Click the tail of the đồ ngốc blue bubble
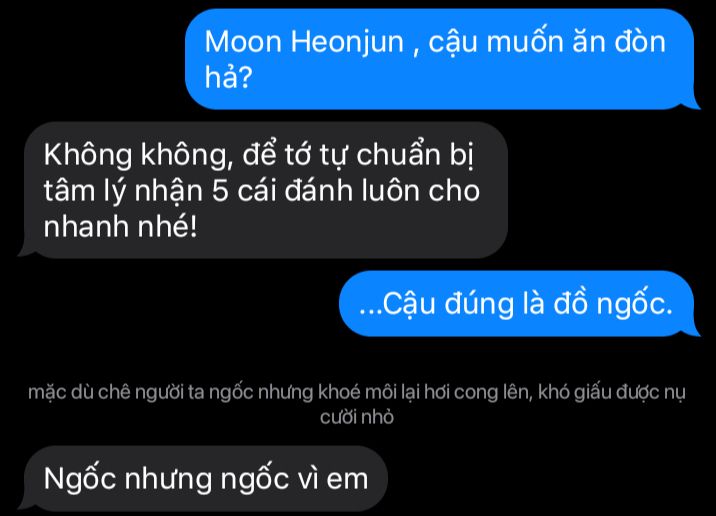This screenshot has width=716, height=516. coord(693,331)
